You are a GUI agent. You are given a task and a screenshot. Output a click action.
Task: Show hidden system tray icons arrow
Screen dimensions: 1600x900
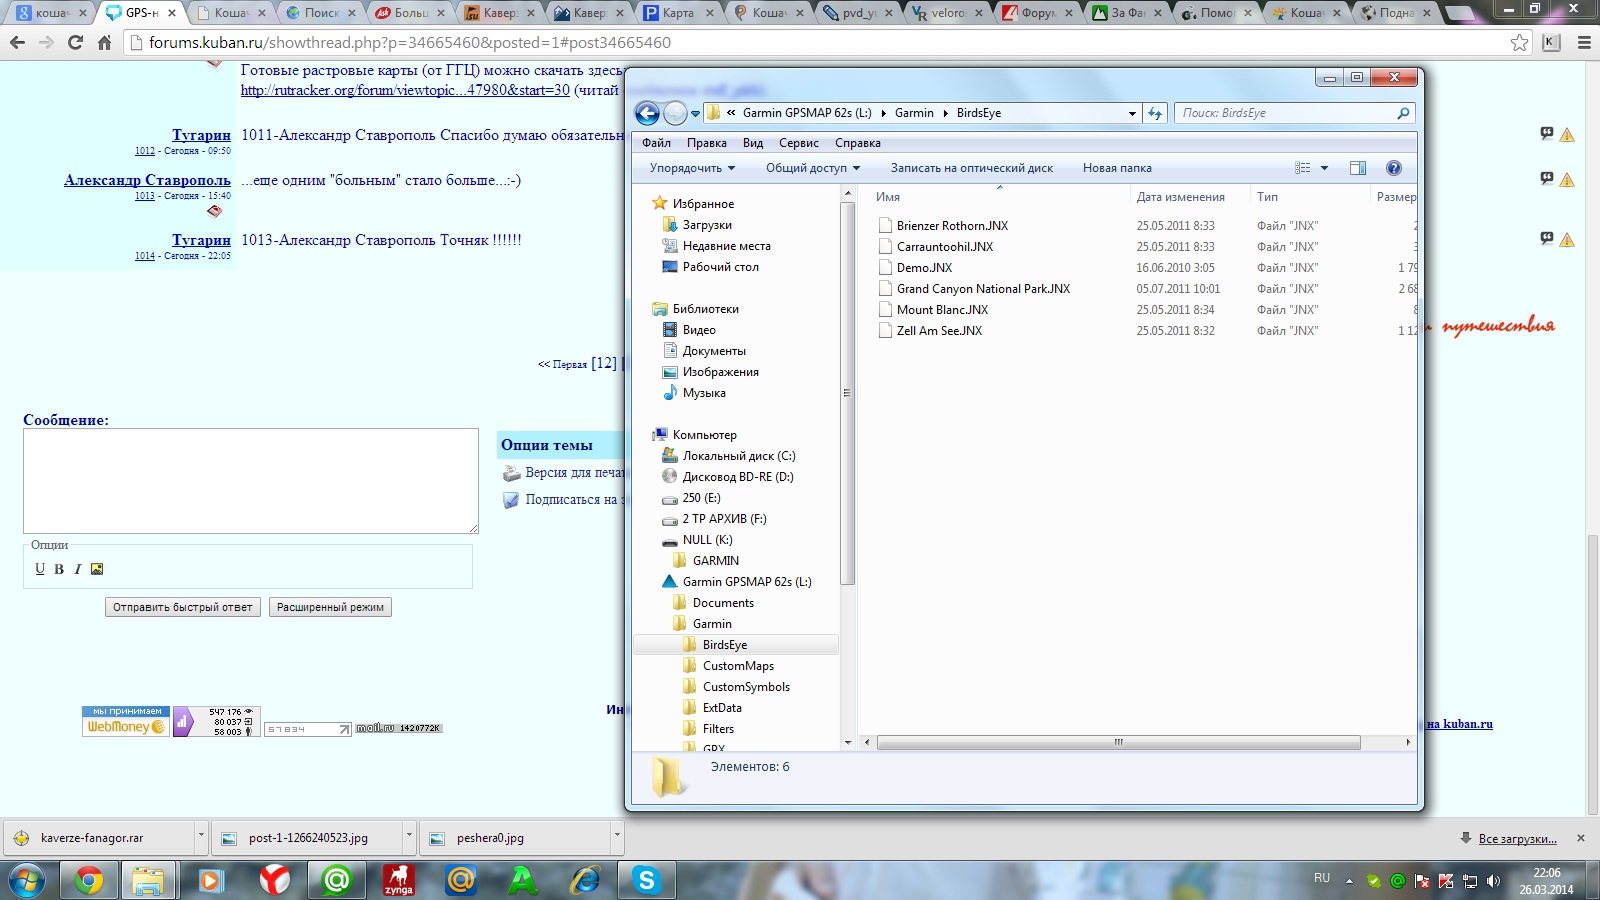click(1349, 881)
